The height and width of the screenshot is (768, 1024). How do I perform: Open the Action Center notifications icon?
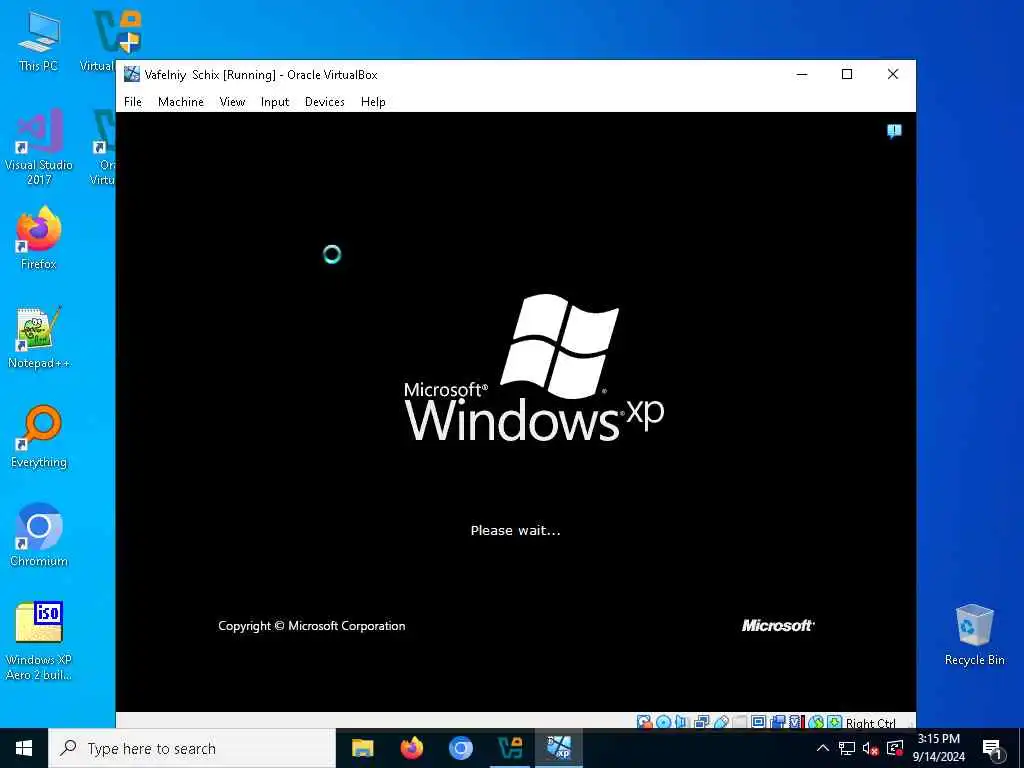[x=992, y=749]
